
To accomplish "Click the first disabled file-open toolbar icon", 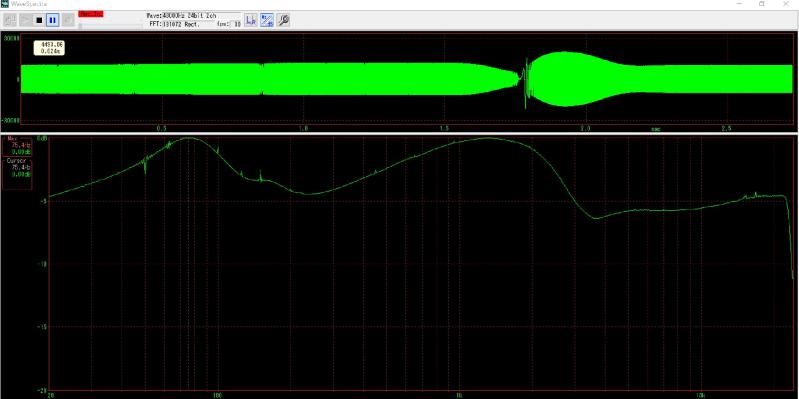I will point(10,20).
